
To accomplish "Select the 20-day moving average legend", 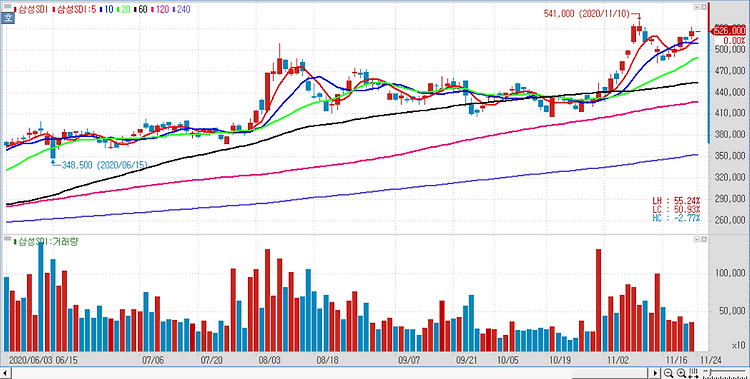I will [123, 9].
